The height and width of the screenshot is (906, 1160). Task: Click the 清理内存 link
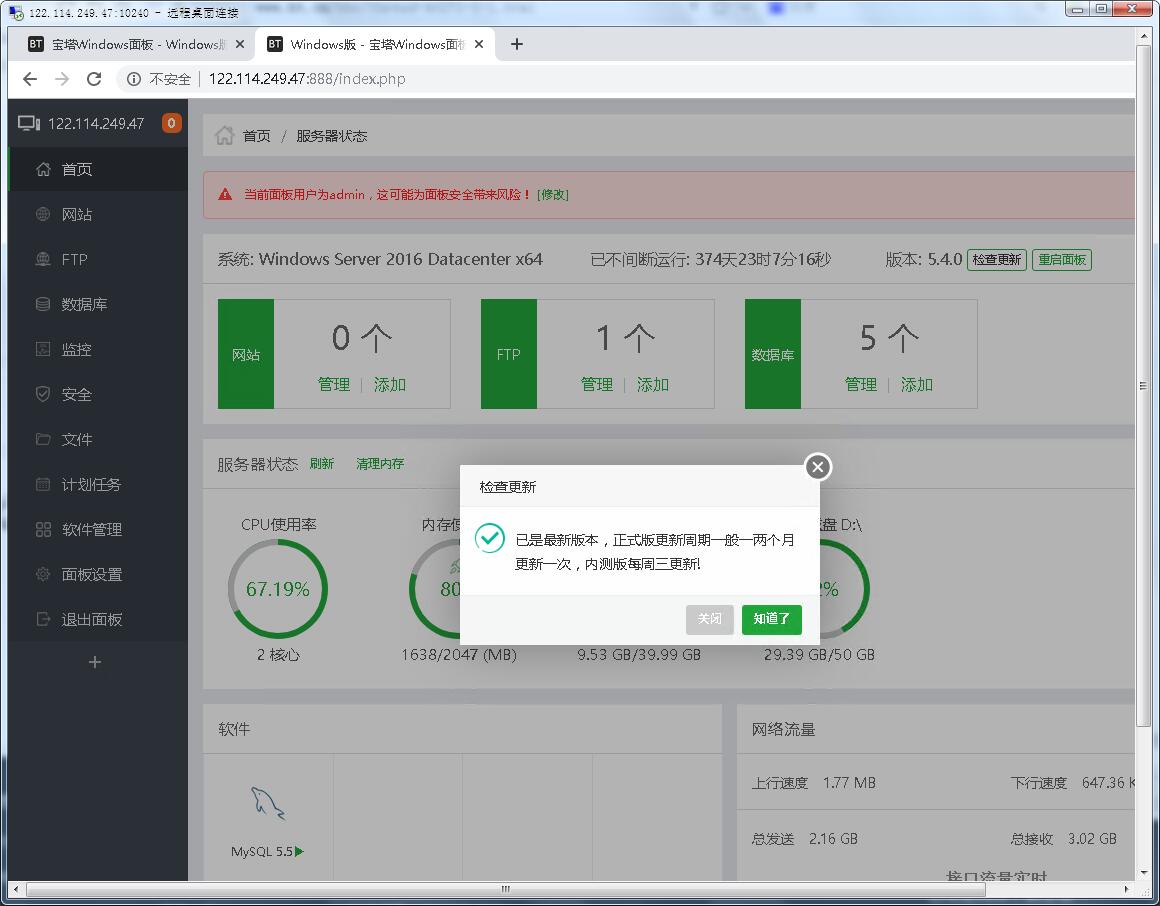tap(380, 464)
